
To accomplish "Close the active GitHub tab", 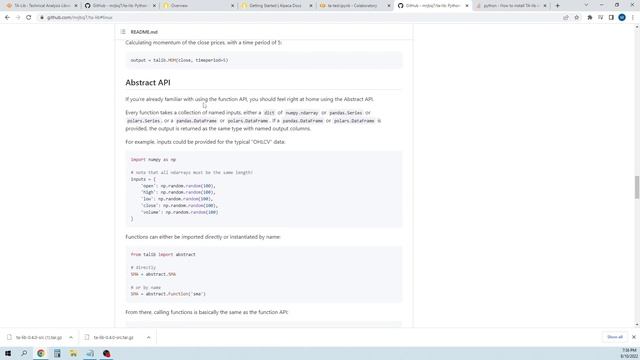I will 467,6.
